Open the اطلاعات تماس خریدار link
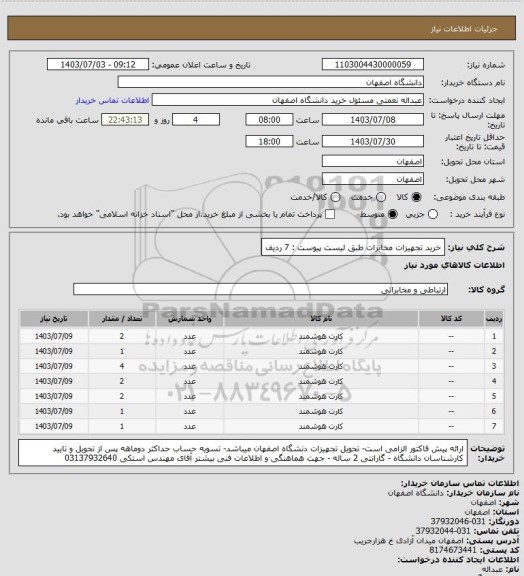 click(112, 100)
